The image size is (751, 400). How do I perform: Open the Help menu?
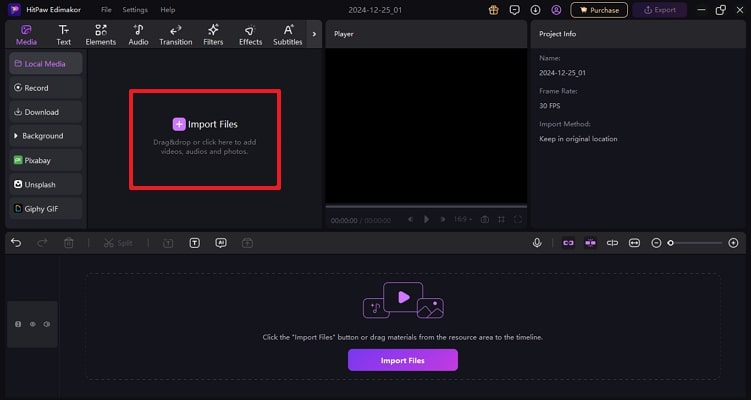click(168, 10)
